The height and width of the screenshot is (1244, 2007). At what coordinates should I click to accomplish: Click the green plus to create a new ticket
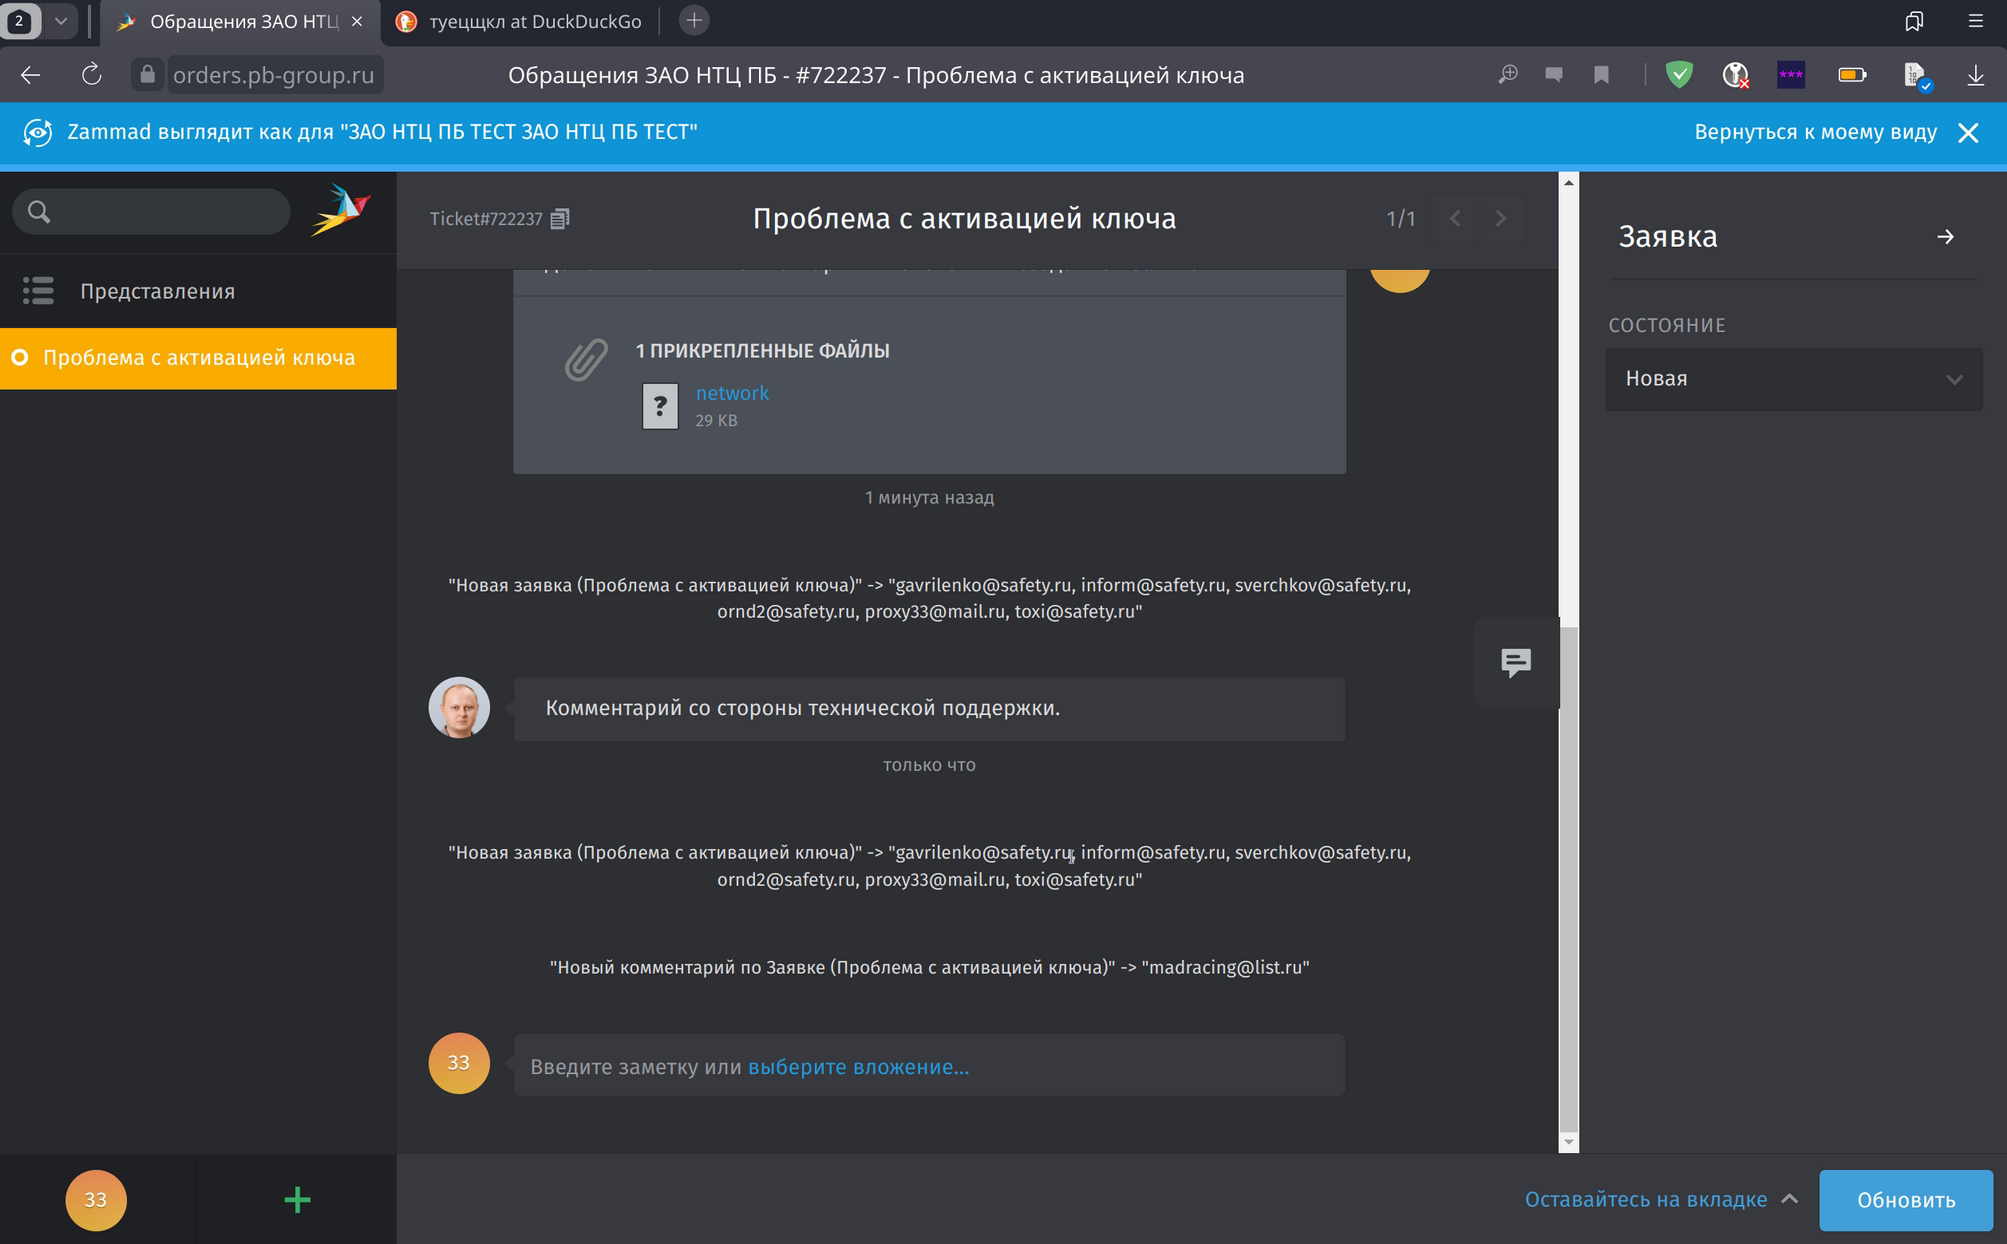point(297,1200)
